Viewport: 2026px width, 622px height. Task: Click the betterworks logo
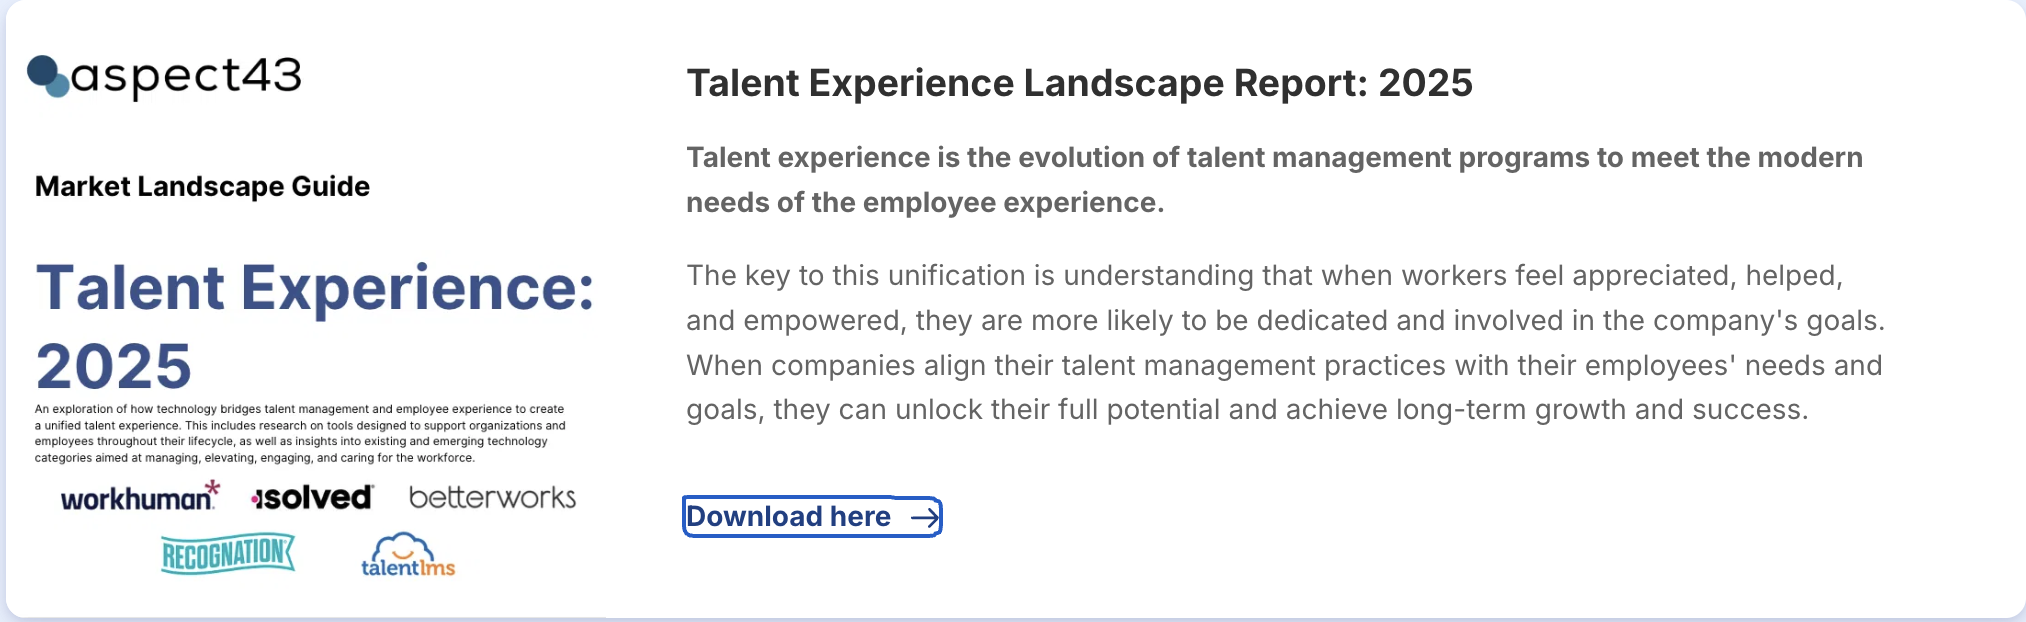coord(492,497)
